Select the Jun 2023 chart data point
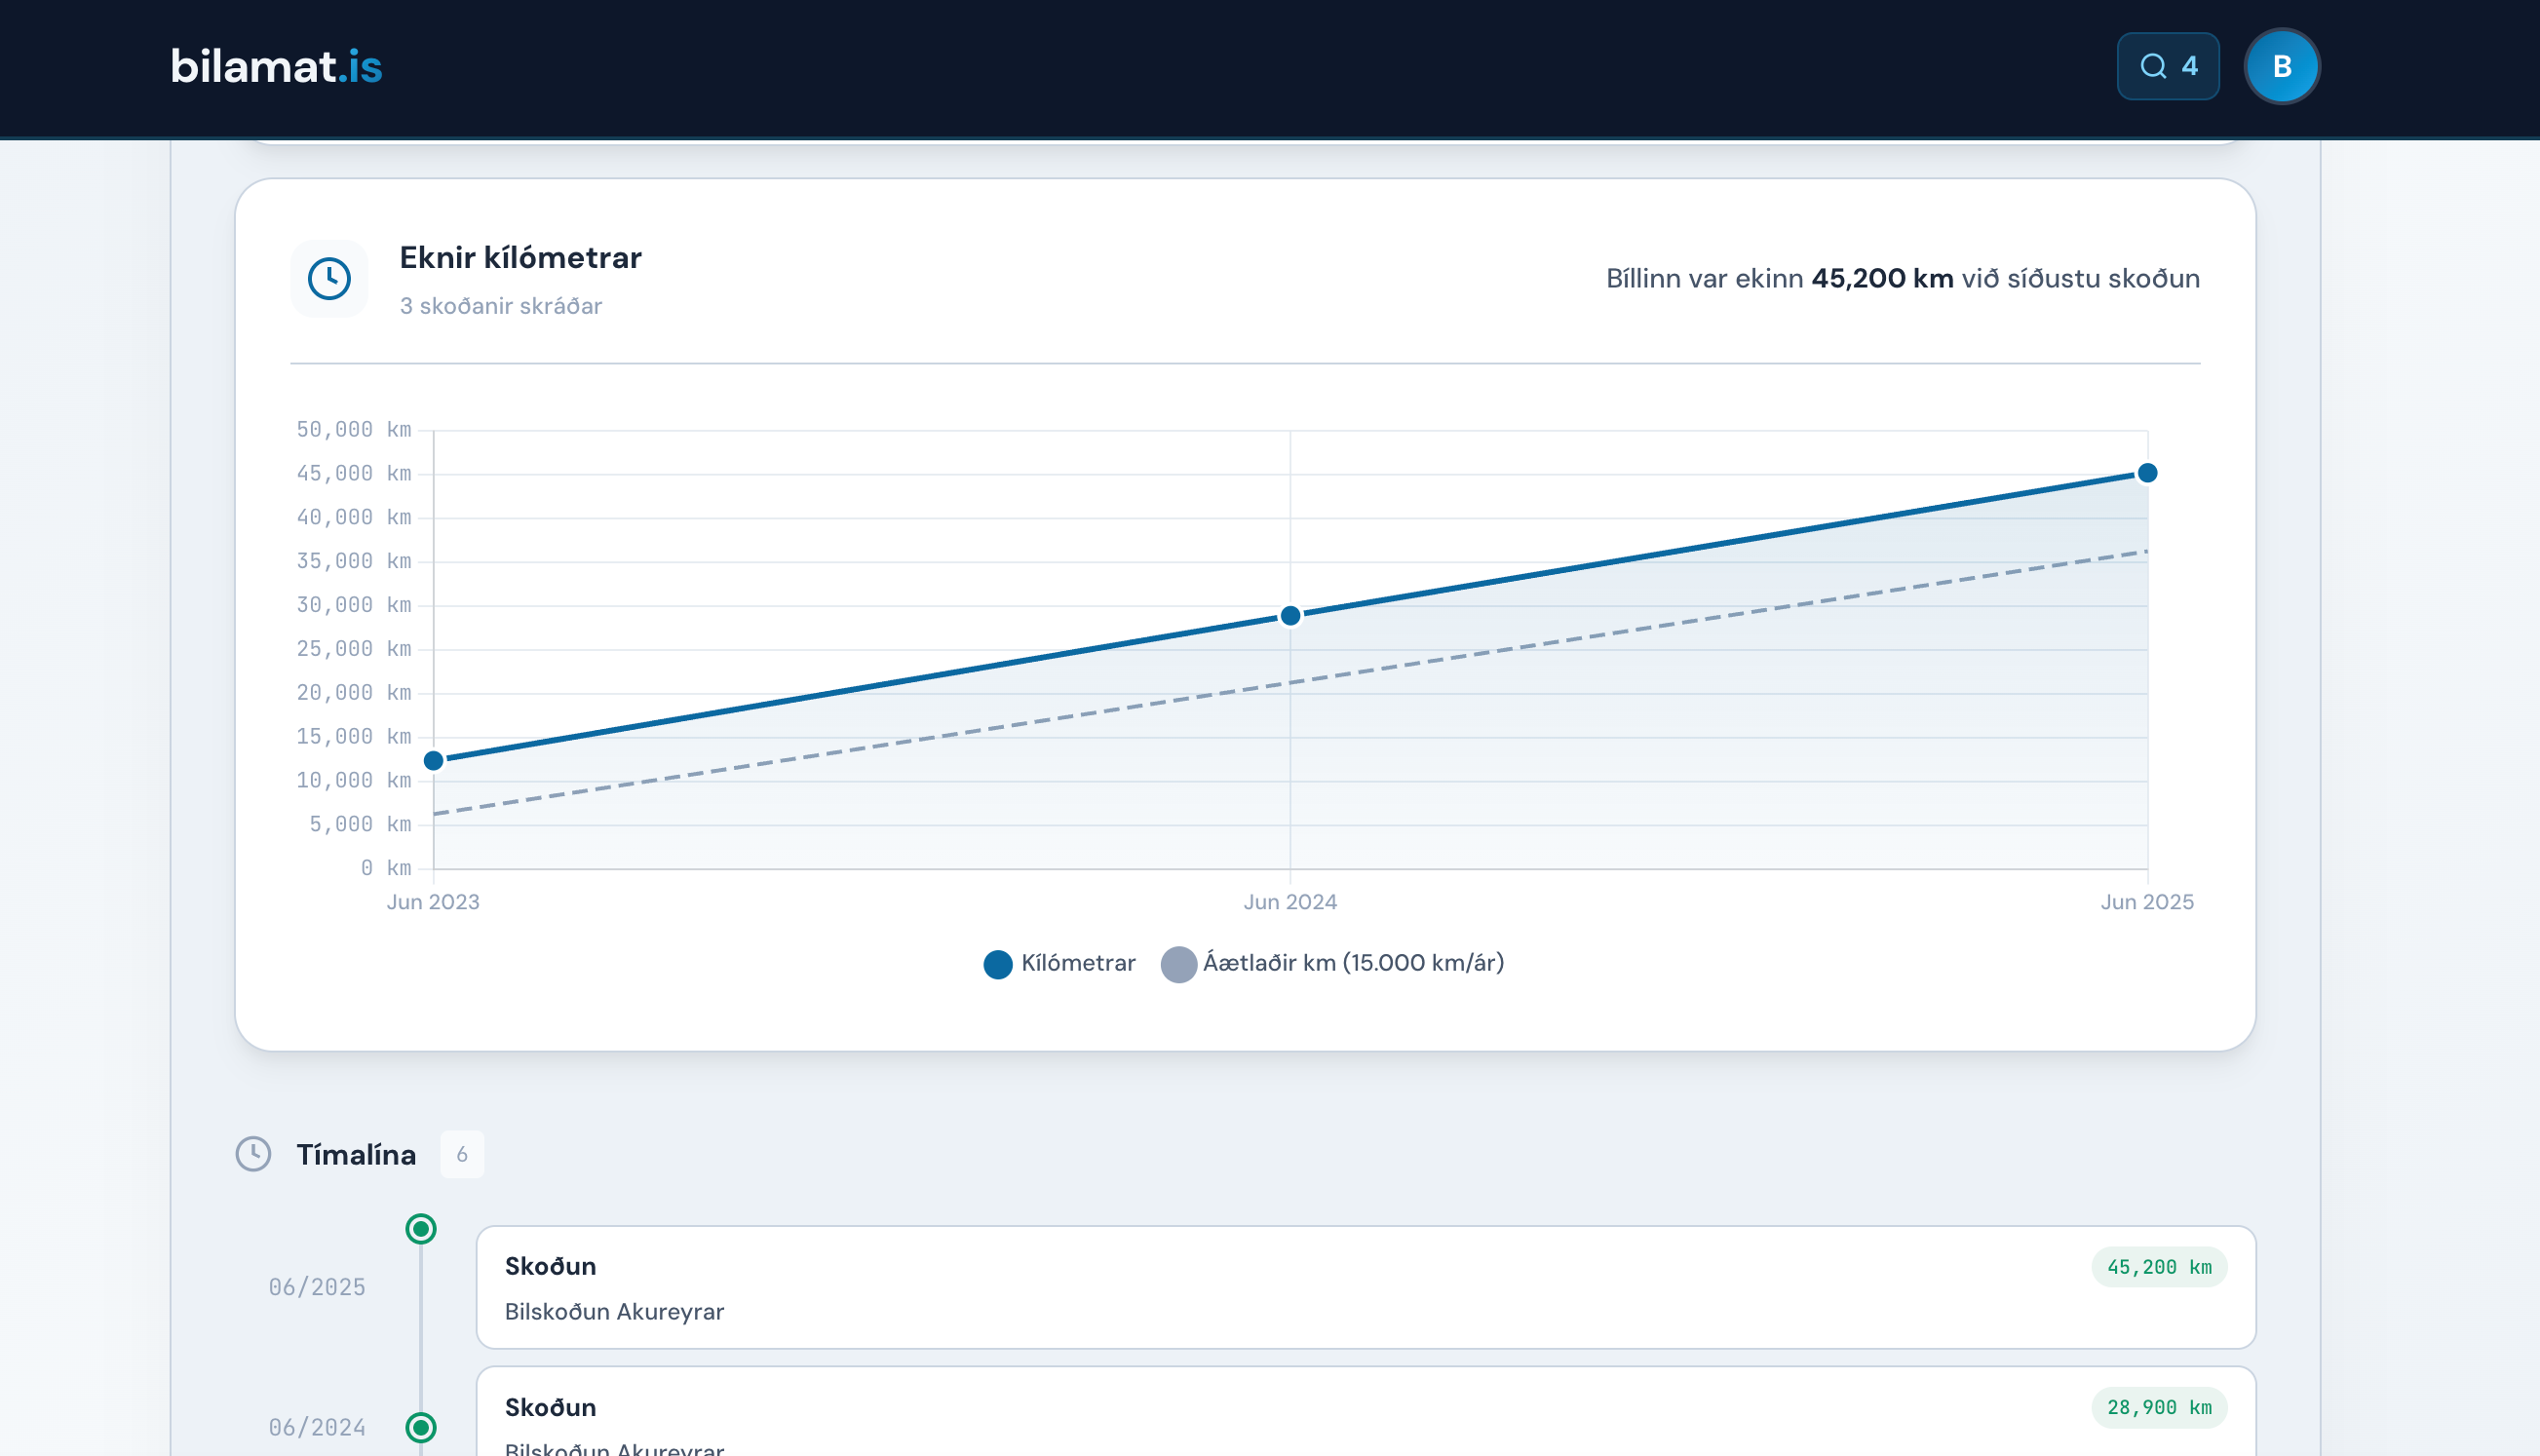 (434, 761)
